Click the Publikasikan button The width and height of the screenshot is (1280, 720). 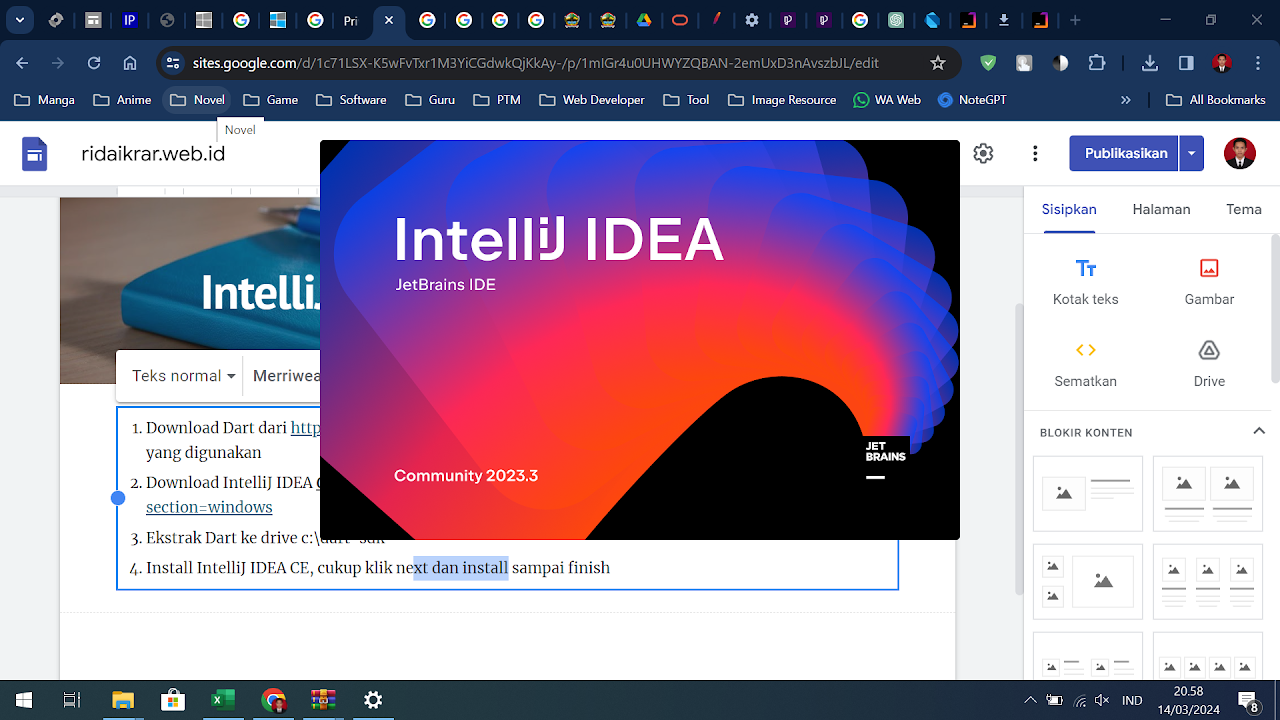[1126, 153]
